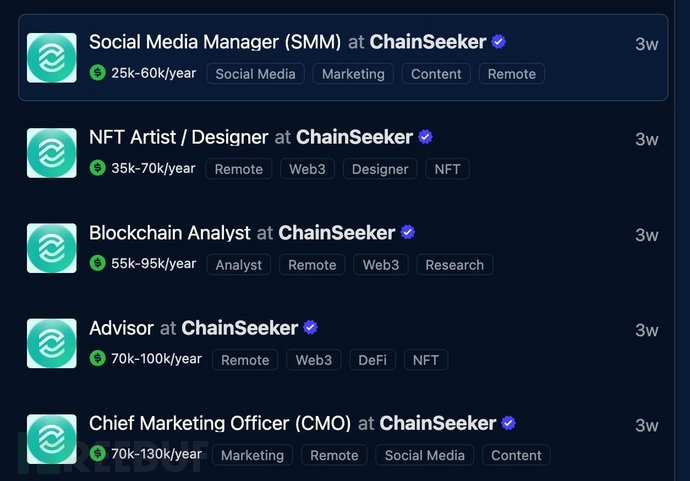Click ChainSeeker logo beside Advisor listing
The image size is (690, 481).
pos(51,343)
